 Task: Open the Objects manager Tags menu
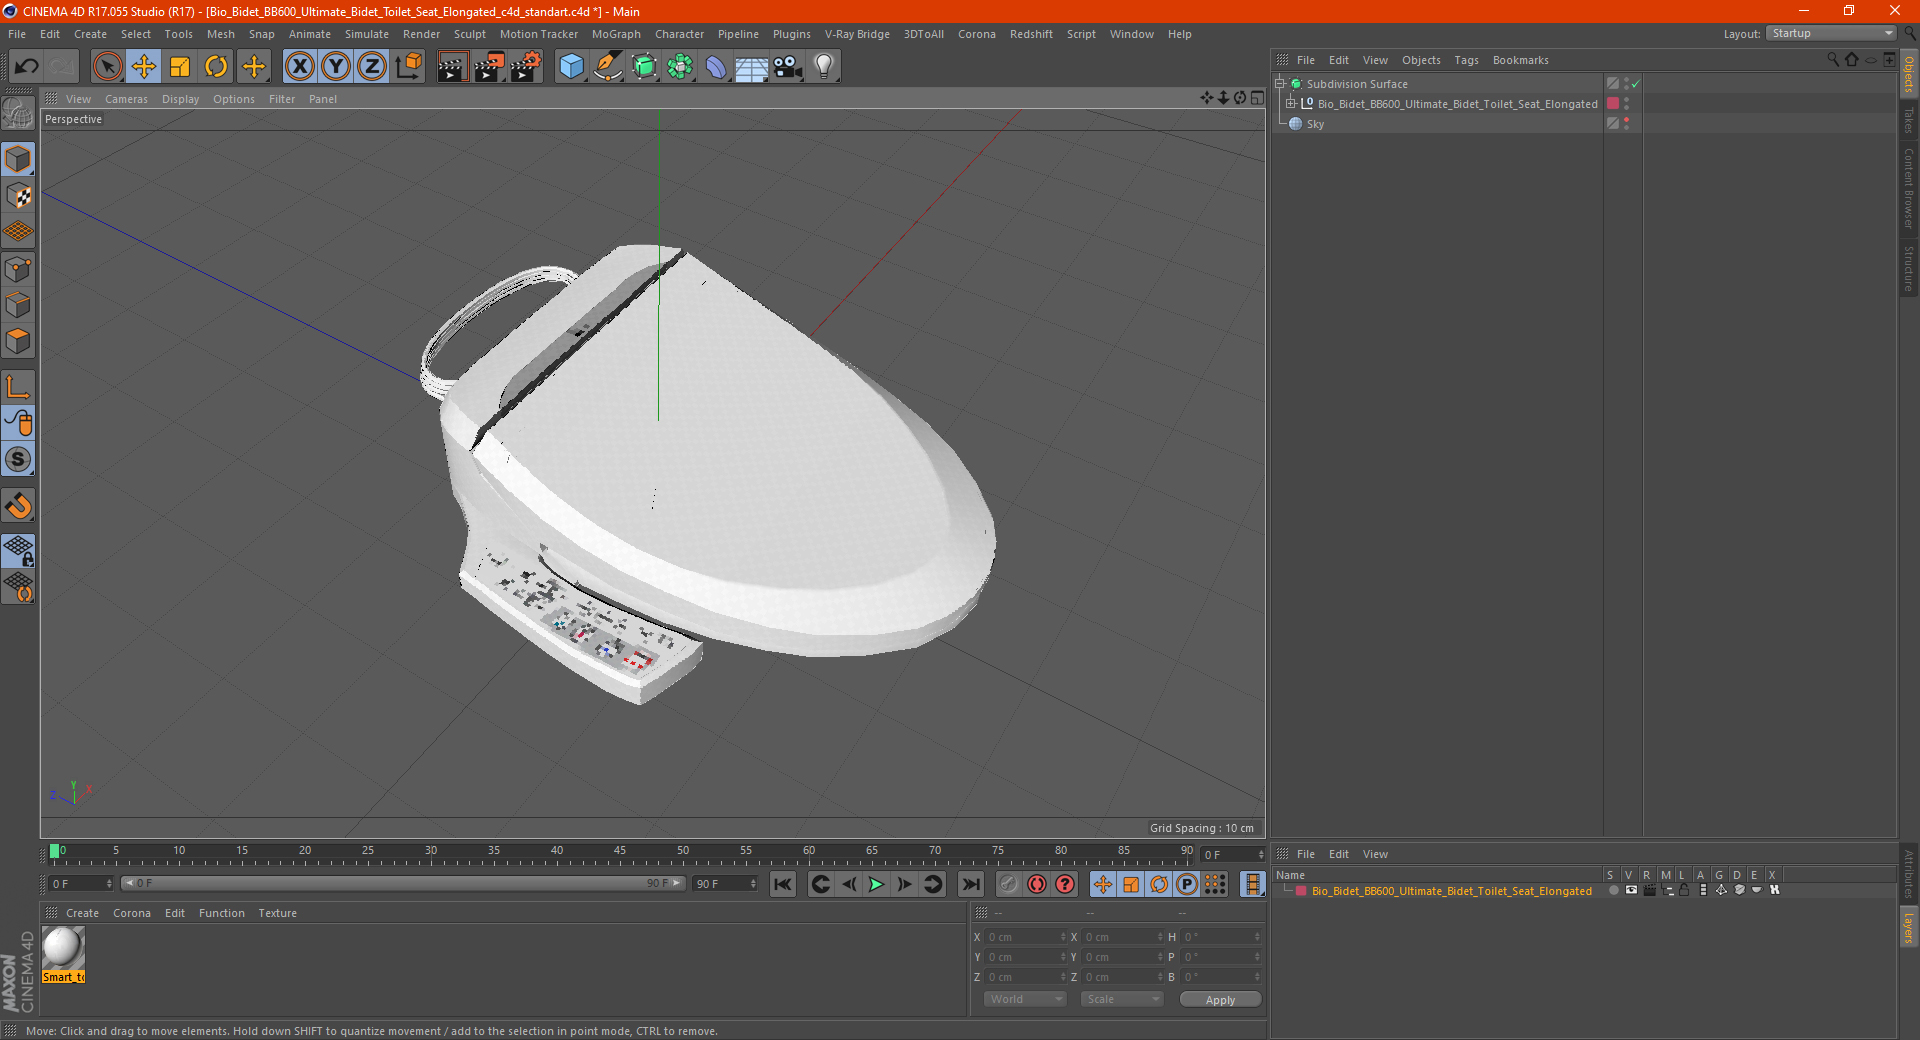coord(1466,60)
